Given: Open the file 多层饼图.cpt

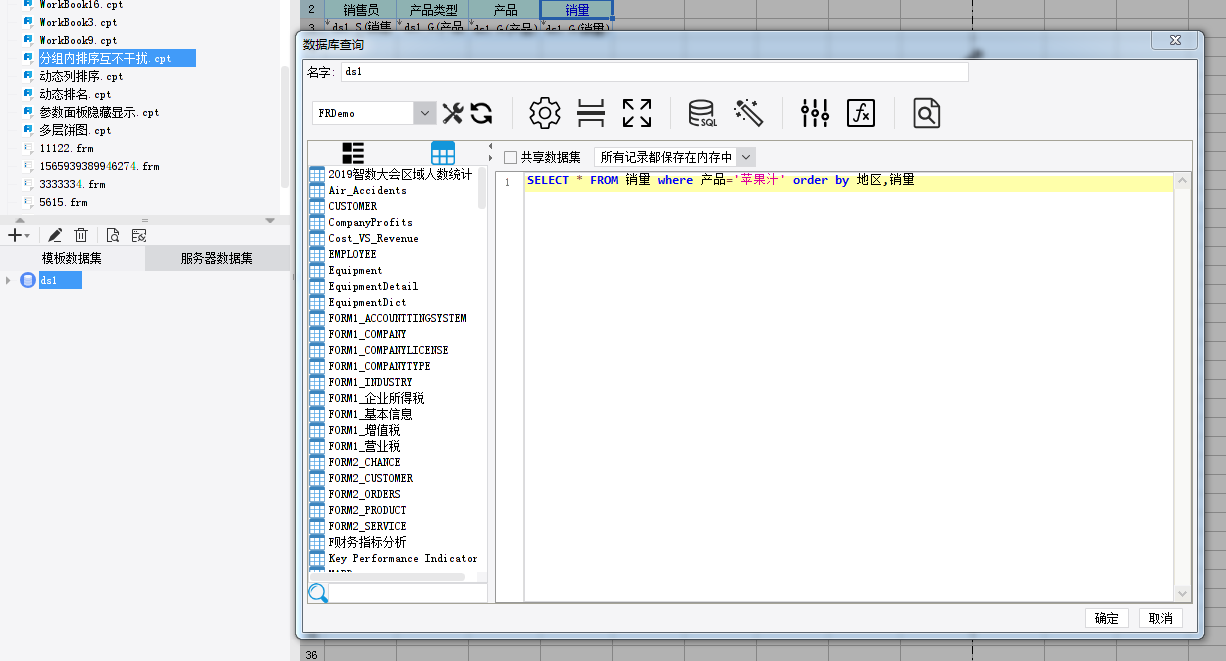Looking at the screenshot, I should 75,130.
